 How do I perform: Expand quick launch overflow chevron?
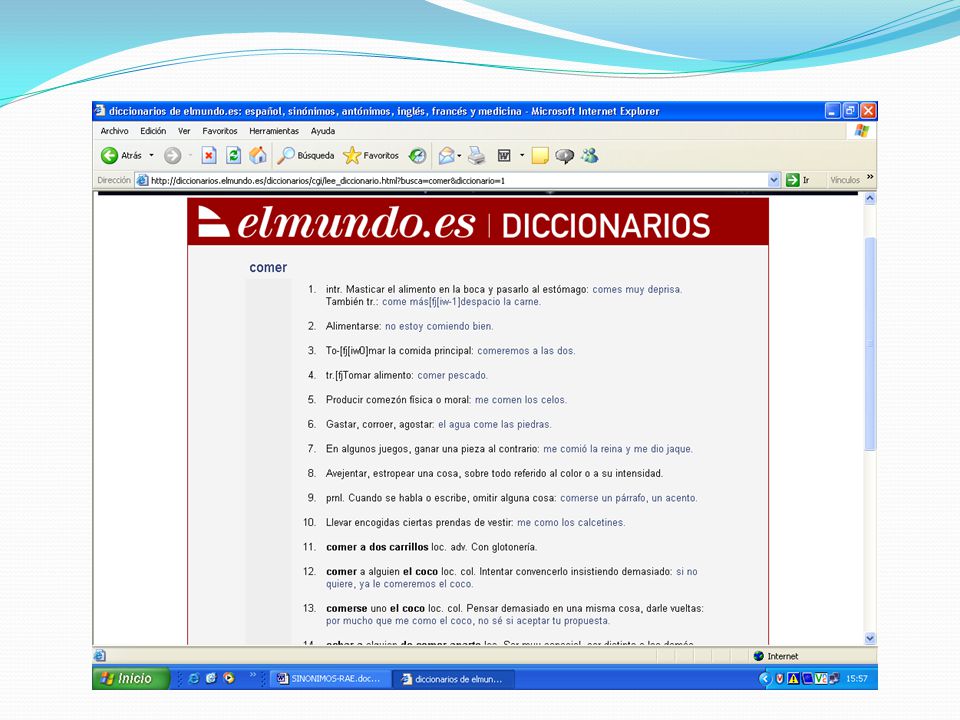(253, 675)
